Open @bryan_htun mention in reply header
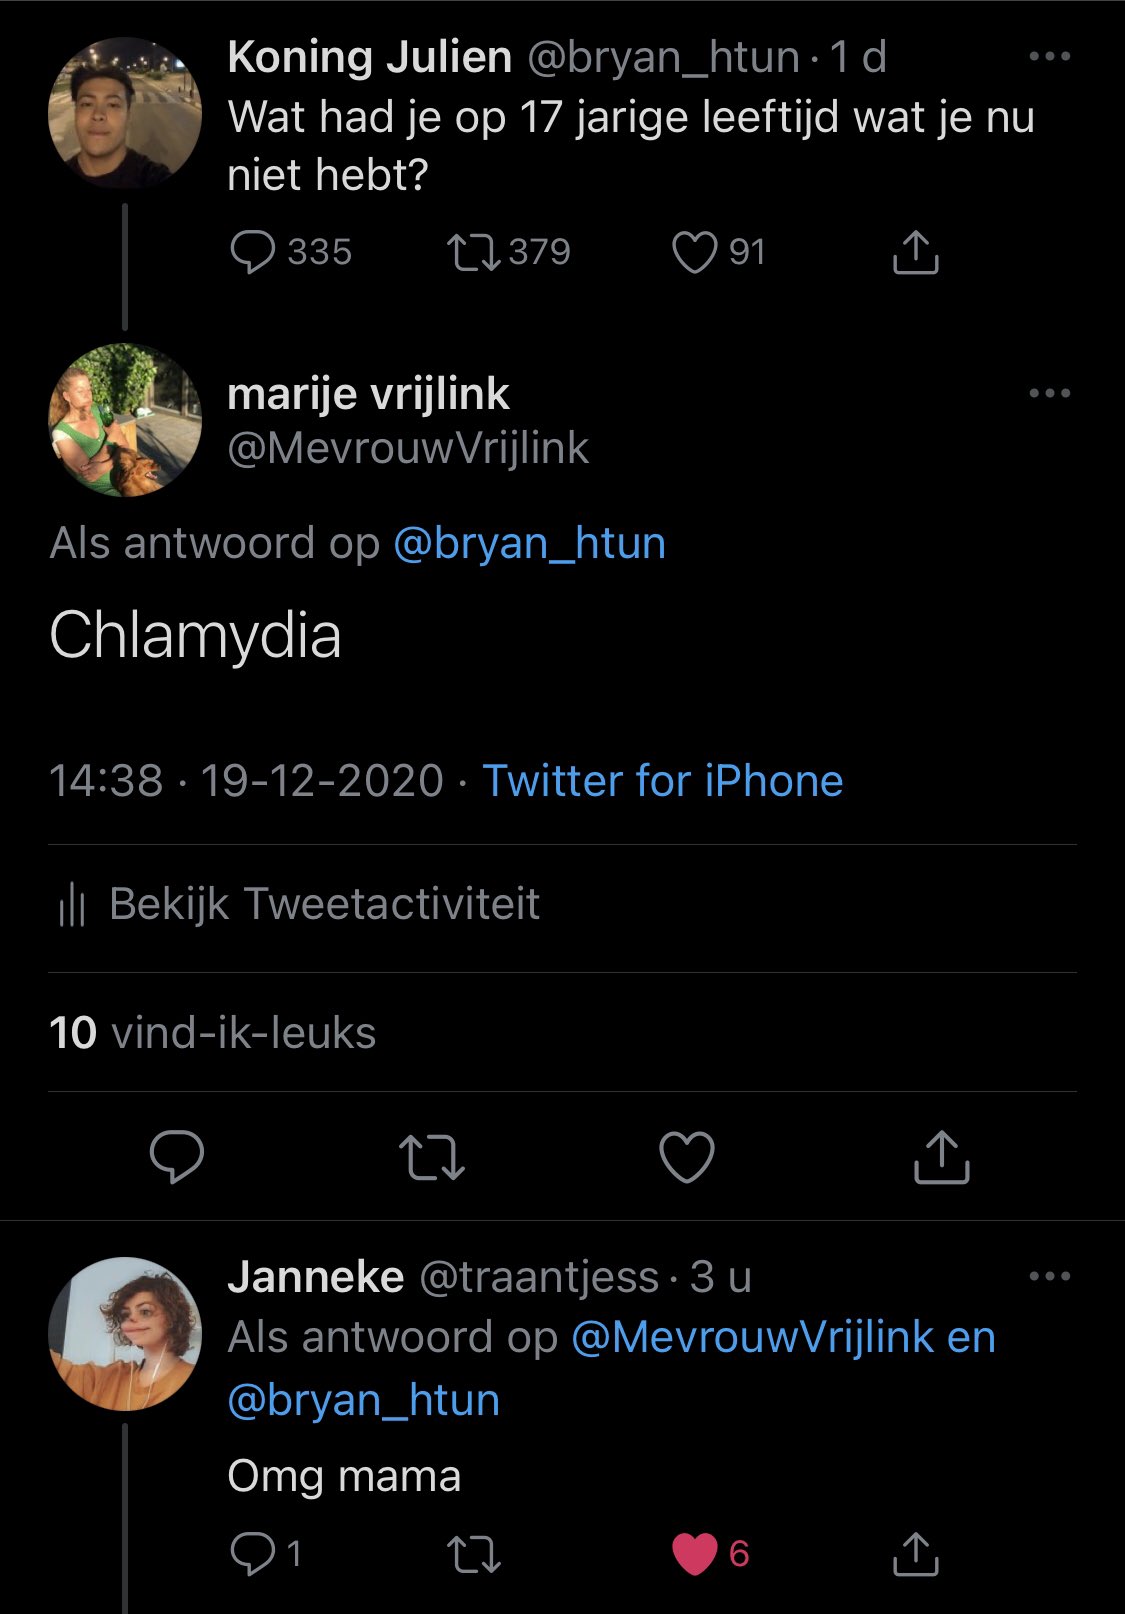The image size is (1125, 1614). pyautogui.click(x=529, y=544)
